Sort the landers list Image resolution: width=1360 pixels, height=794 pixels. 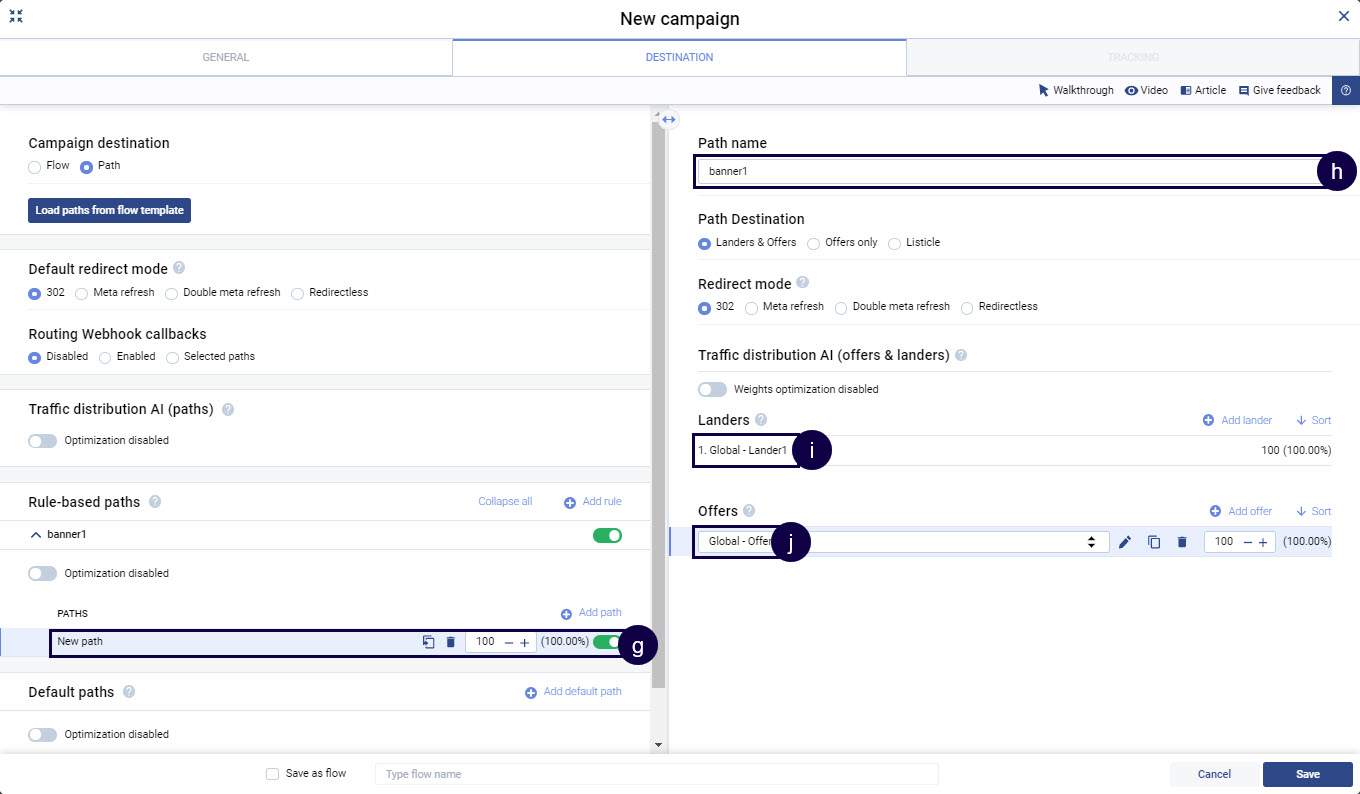click(x=1313, y=421)
